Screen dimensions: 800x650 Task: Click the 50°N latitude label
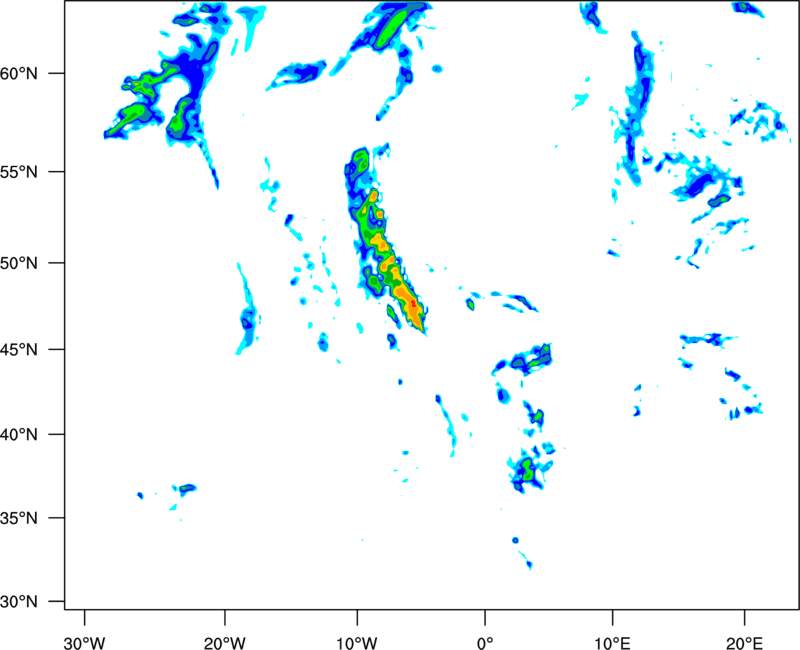pyautogui.click(x=19, y=263)
